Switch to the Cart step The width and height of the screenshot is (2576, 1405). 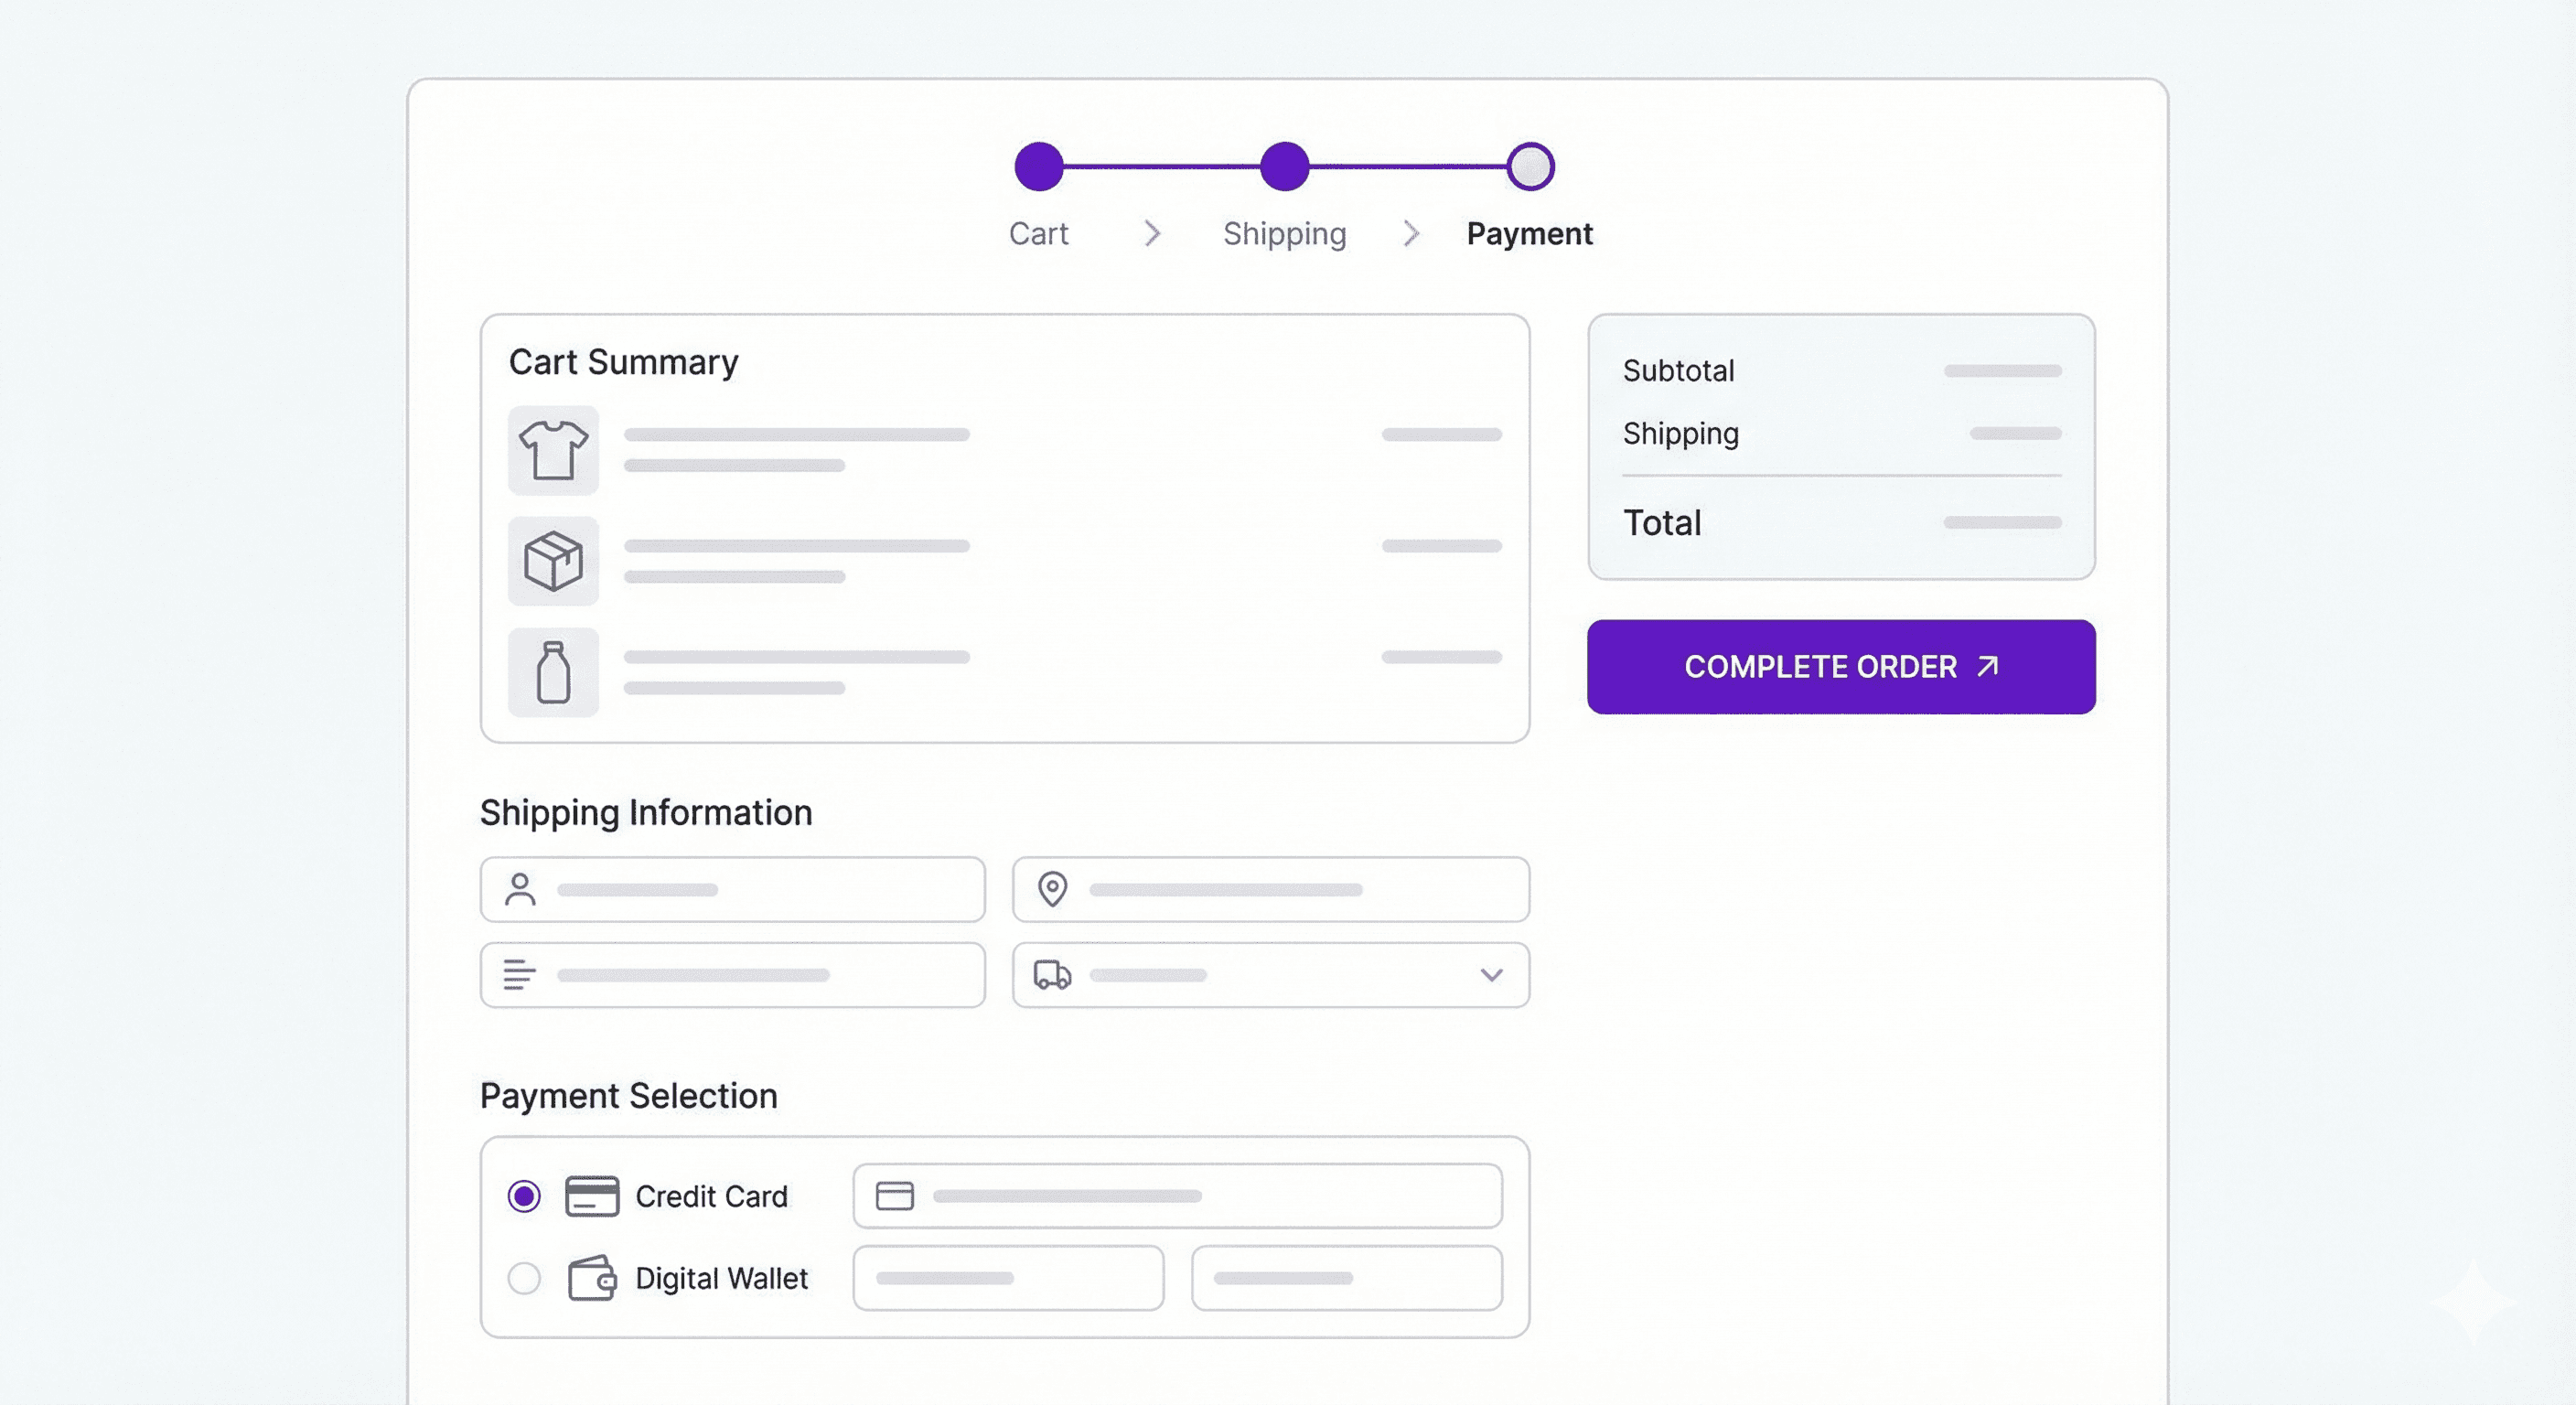click(1039, 233)
